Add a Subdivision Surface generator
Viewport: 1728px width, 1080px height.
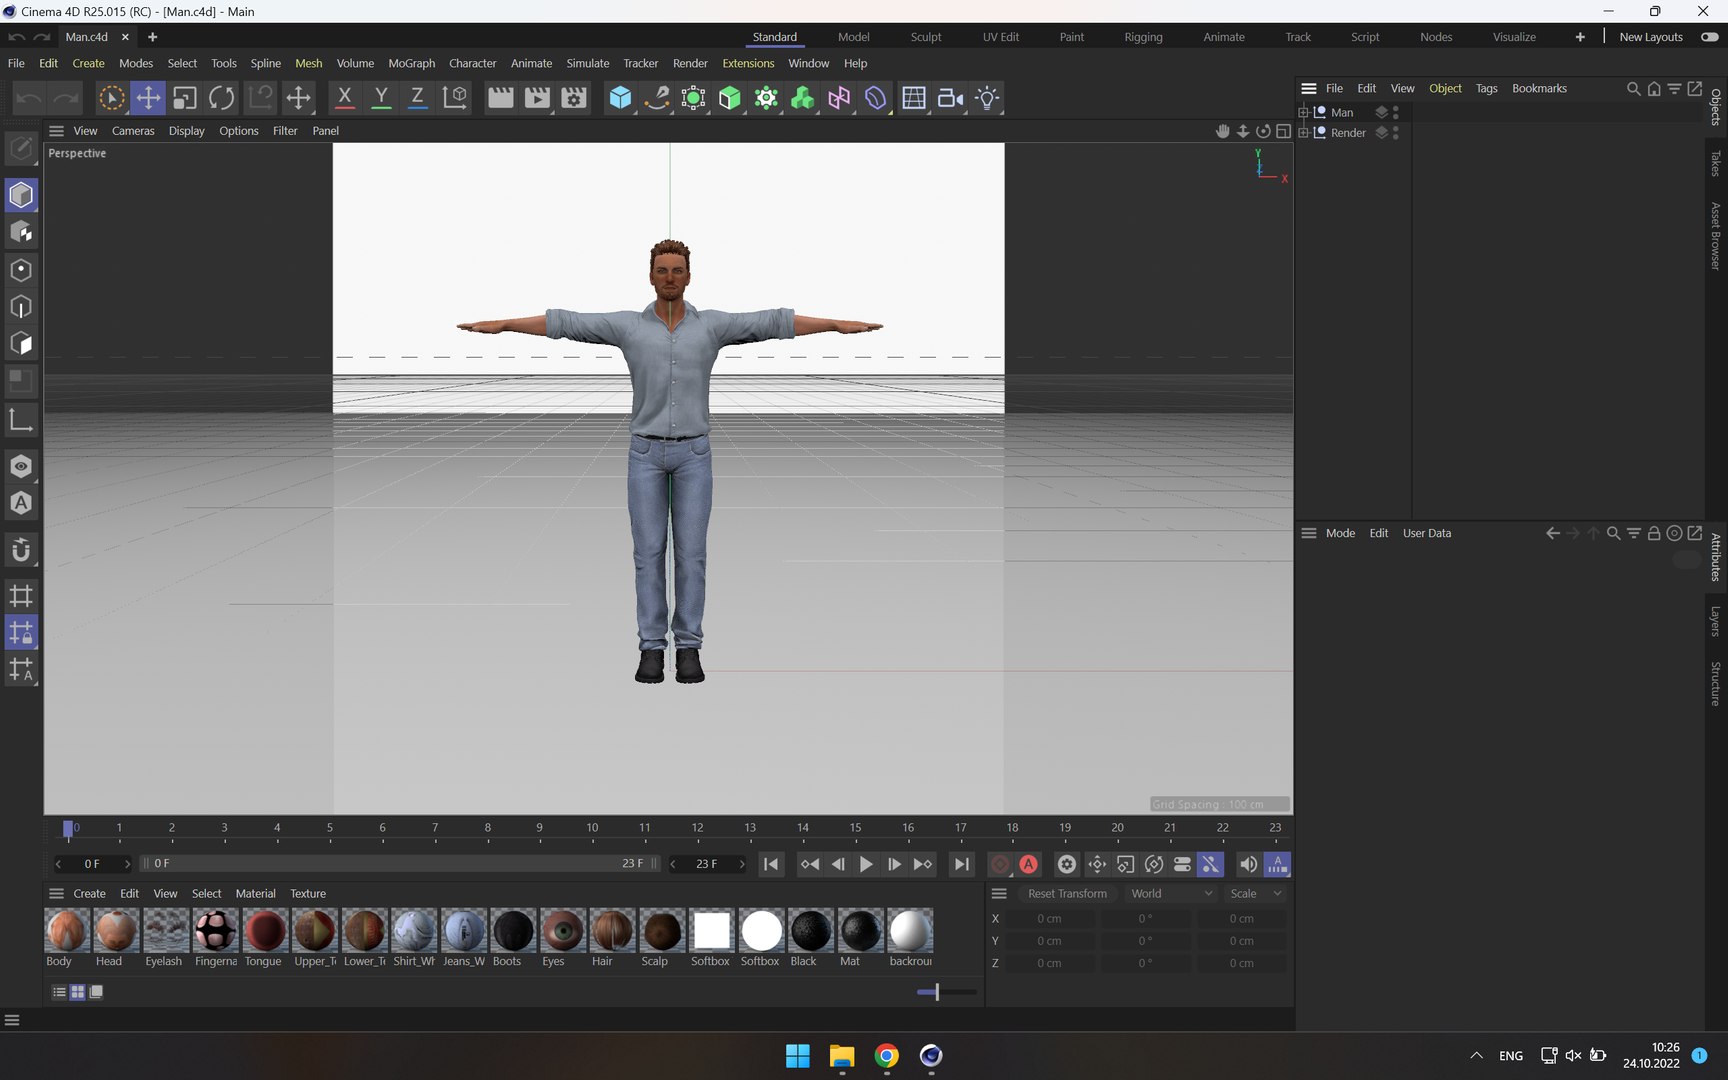pyautogui.click(x=693, y=98)
